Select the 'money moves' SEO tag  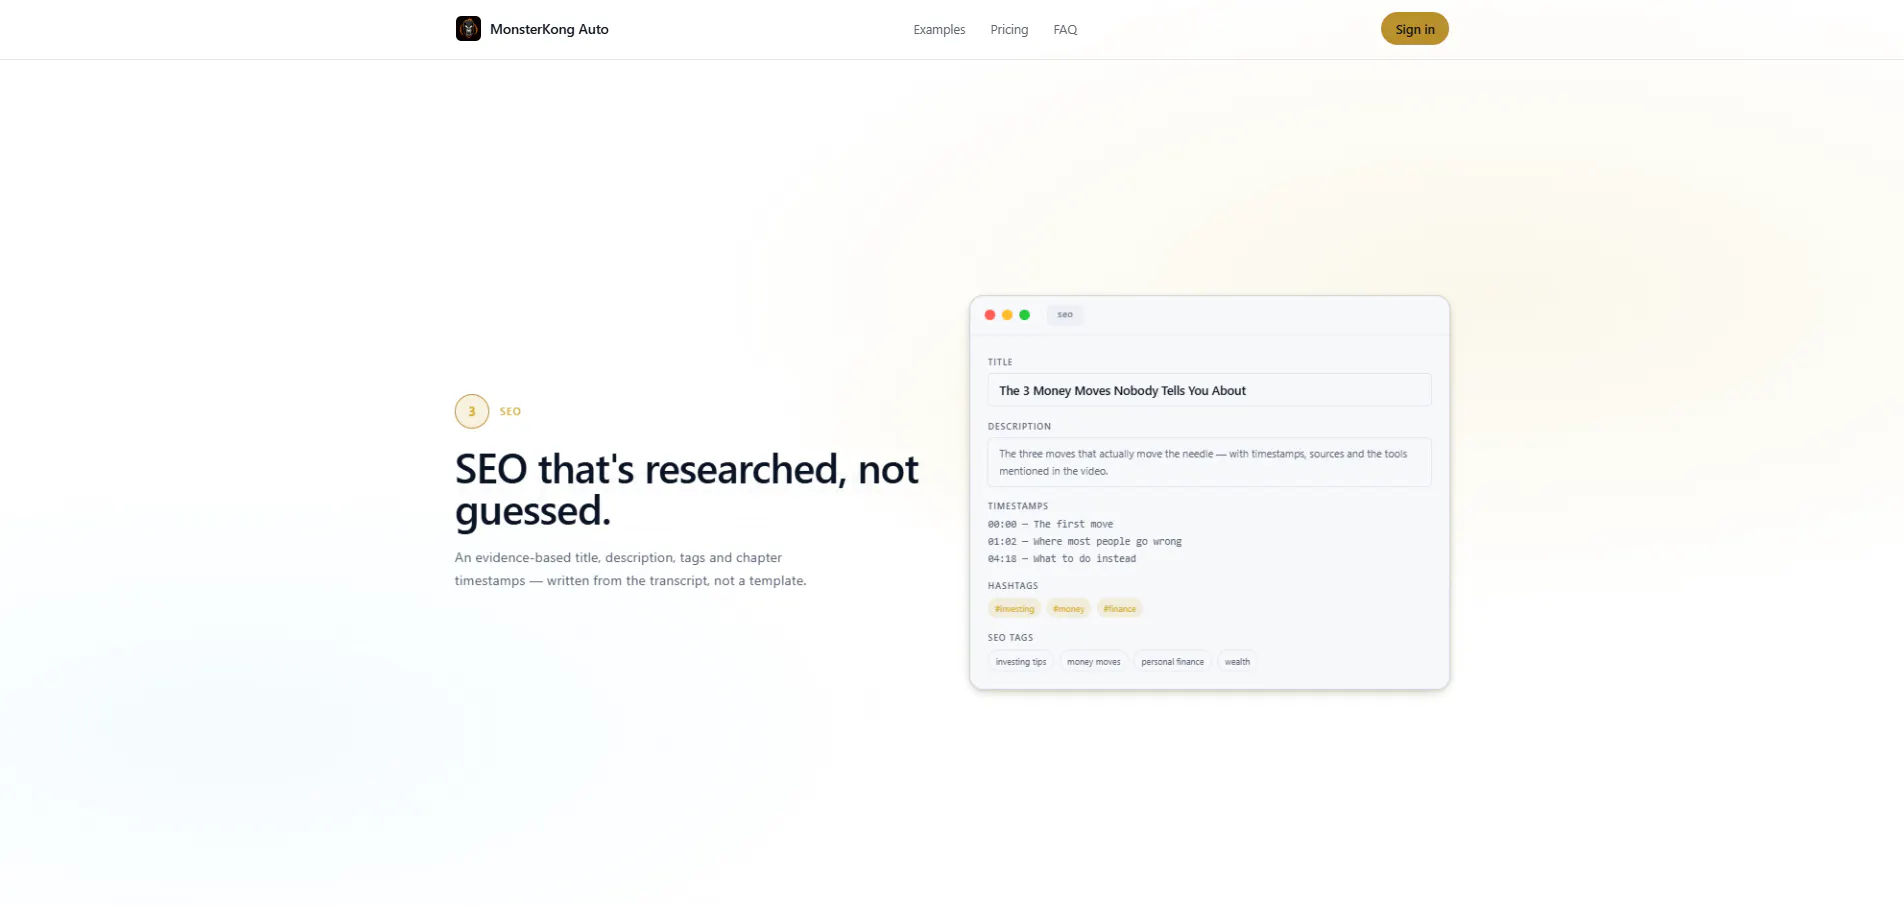point(1094,662)
